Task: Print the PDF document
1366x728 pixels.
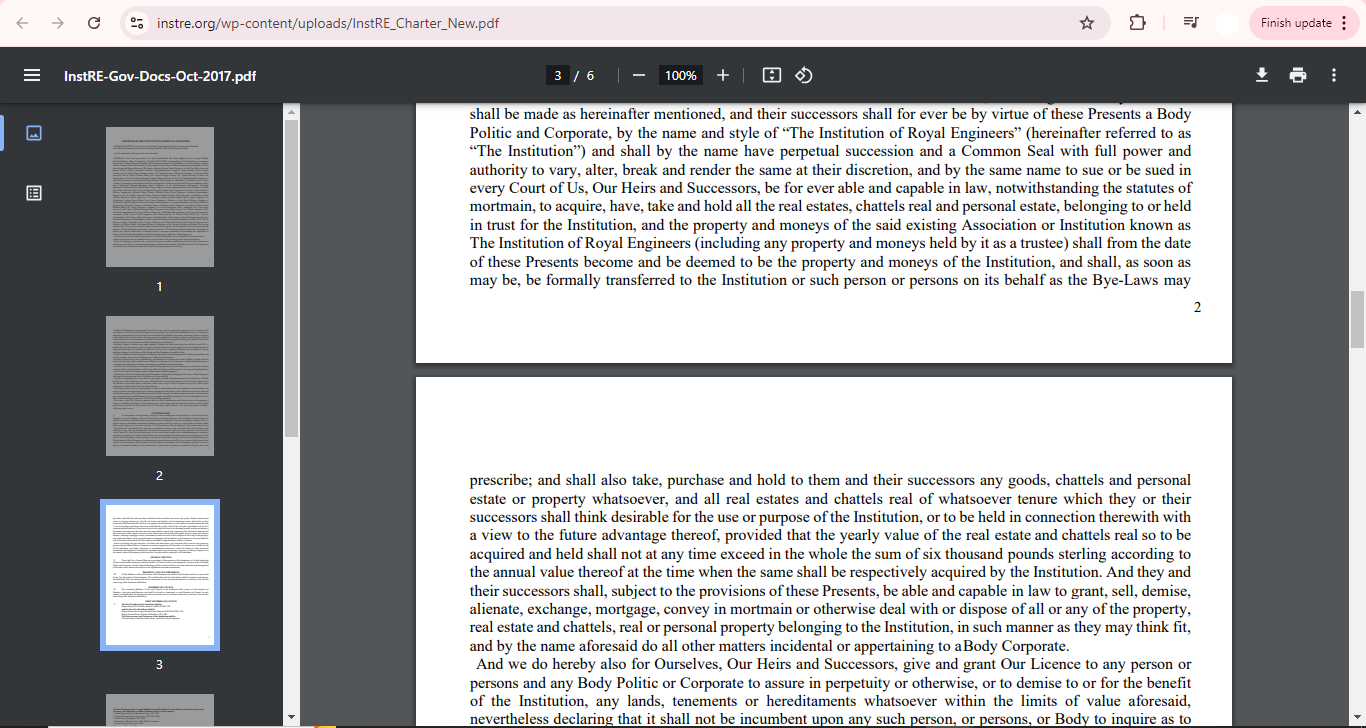Action: point(1298,75)
